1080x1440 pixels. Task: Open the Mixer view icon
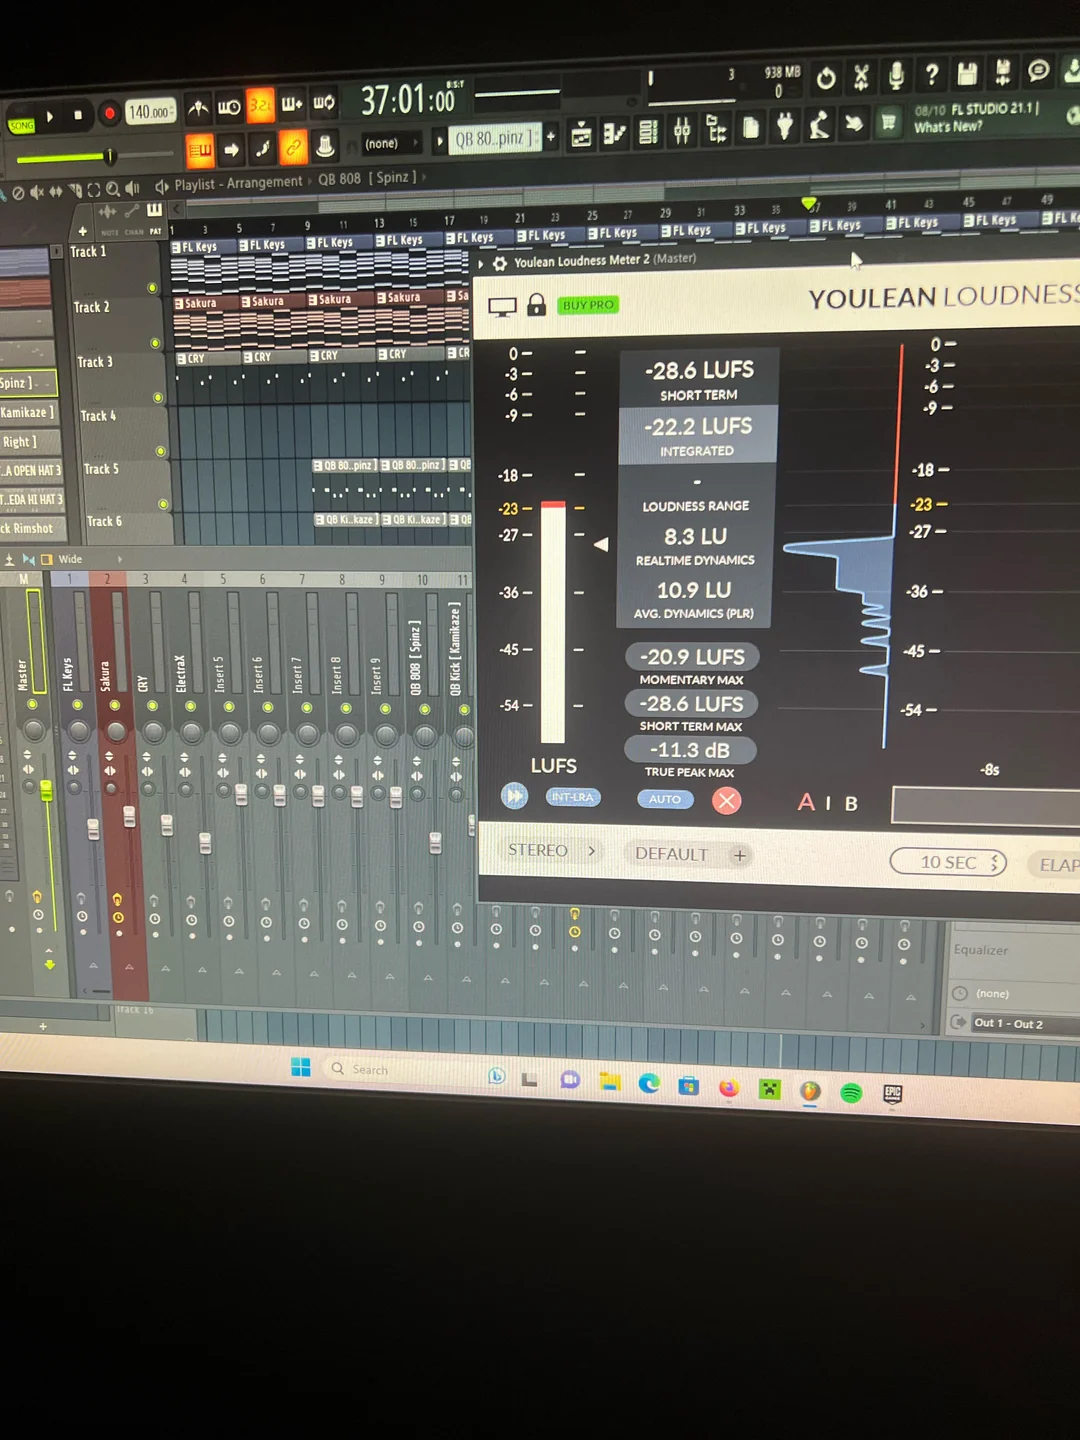click(682, 130)
